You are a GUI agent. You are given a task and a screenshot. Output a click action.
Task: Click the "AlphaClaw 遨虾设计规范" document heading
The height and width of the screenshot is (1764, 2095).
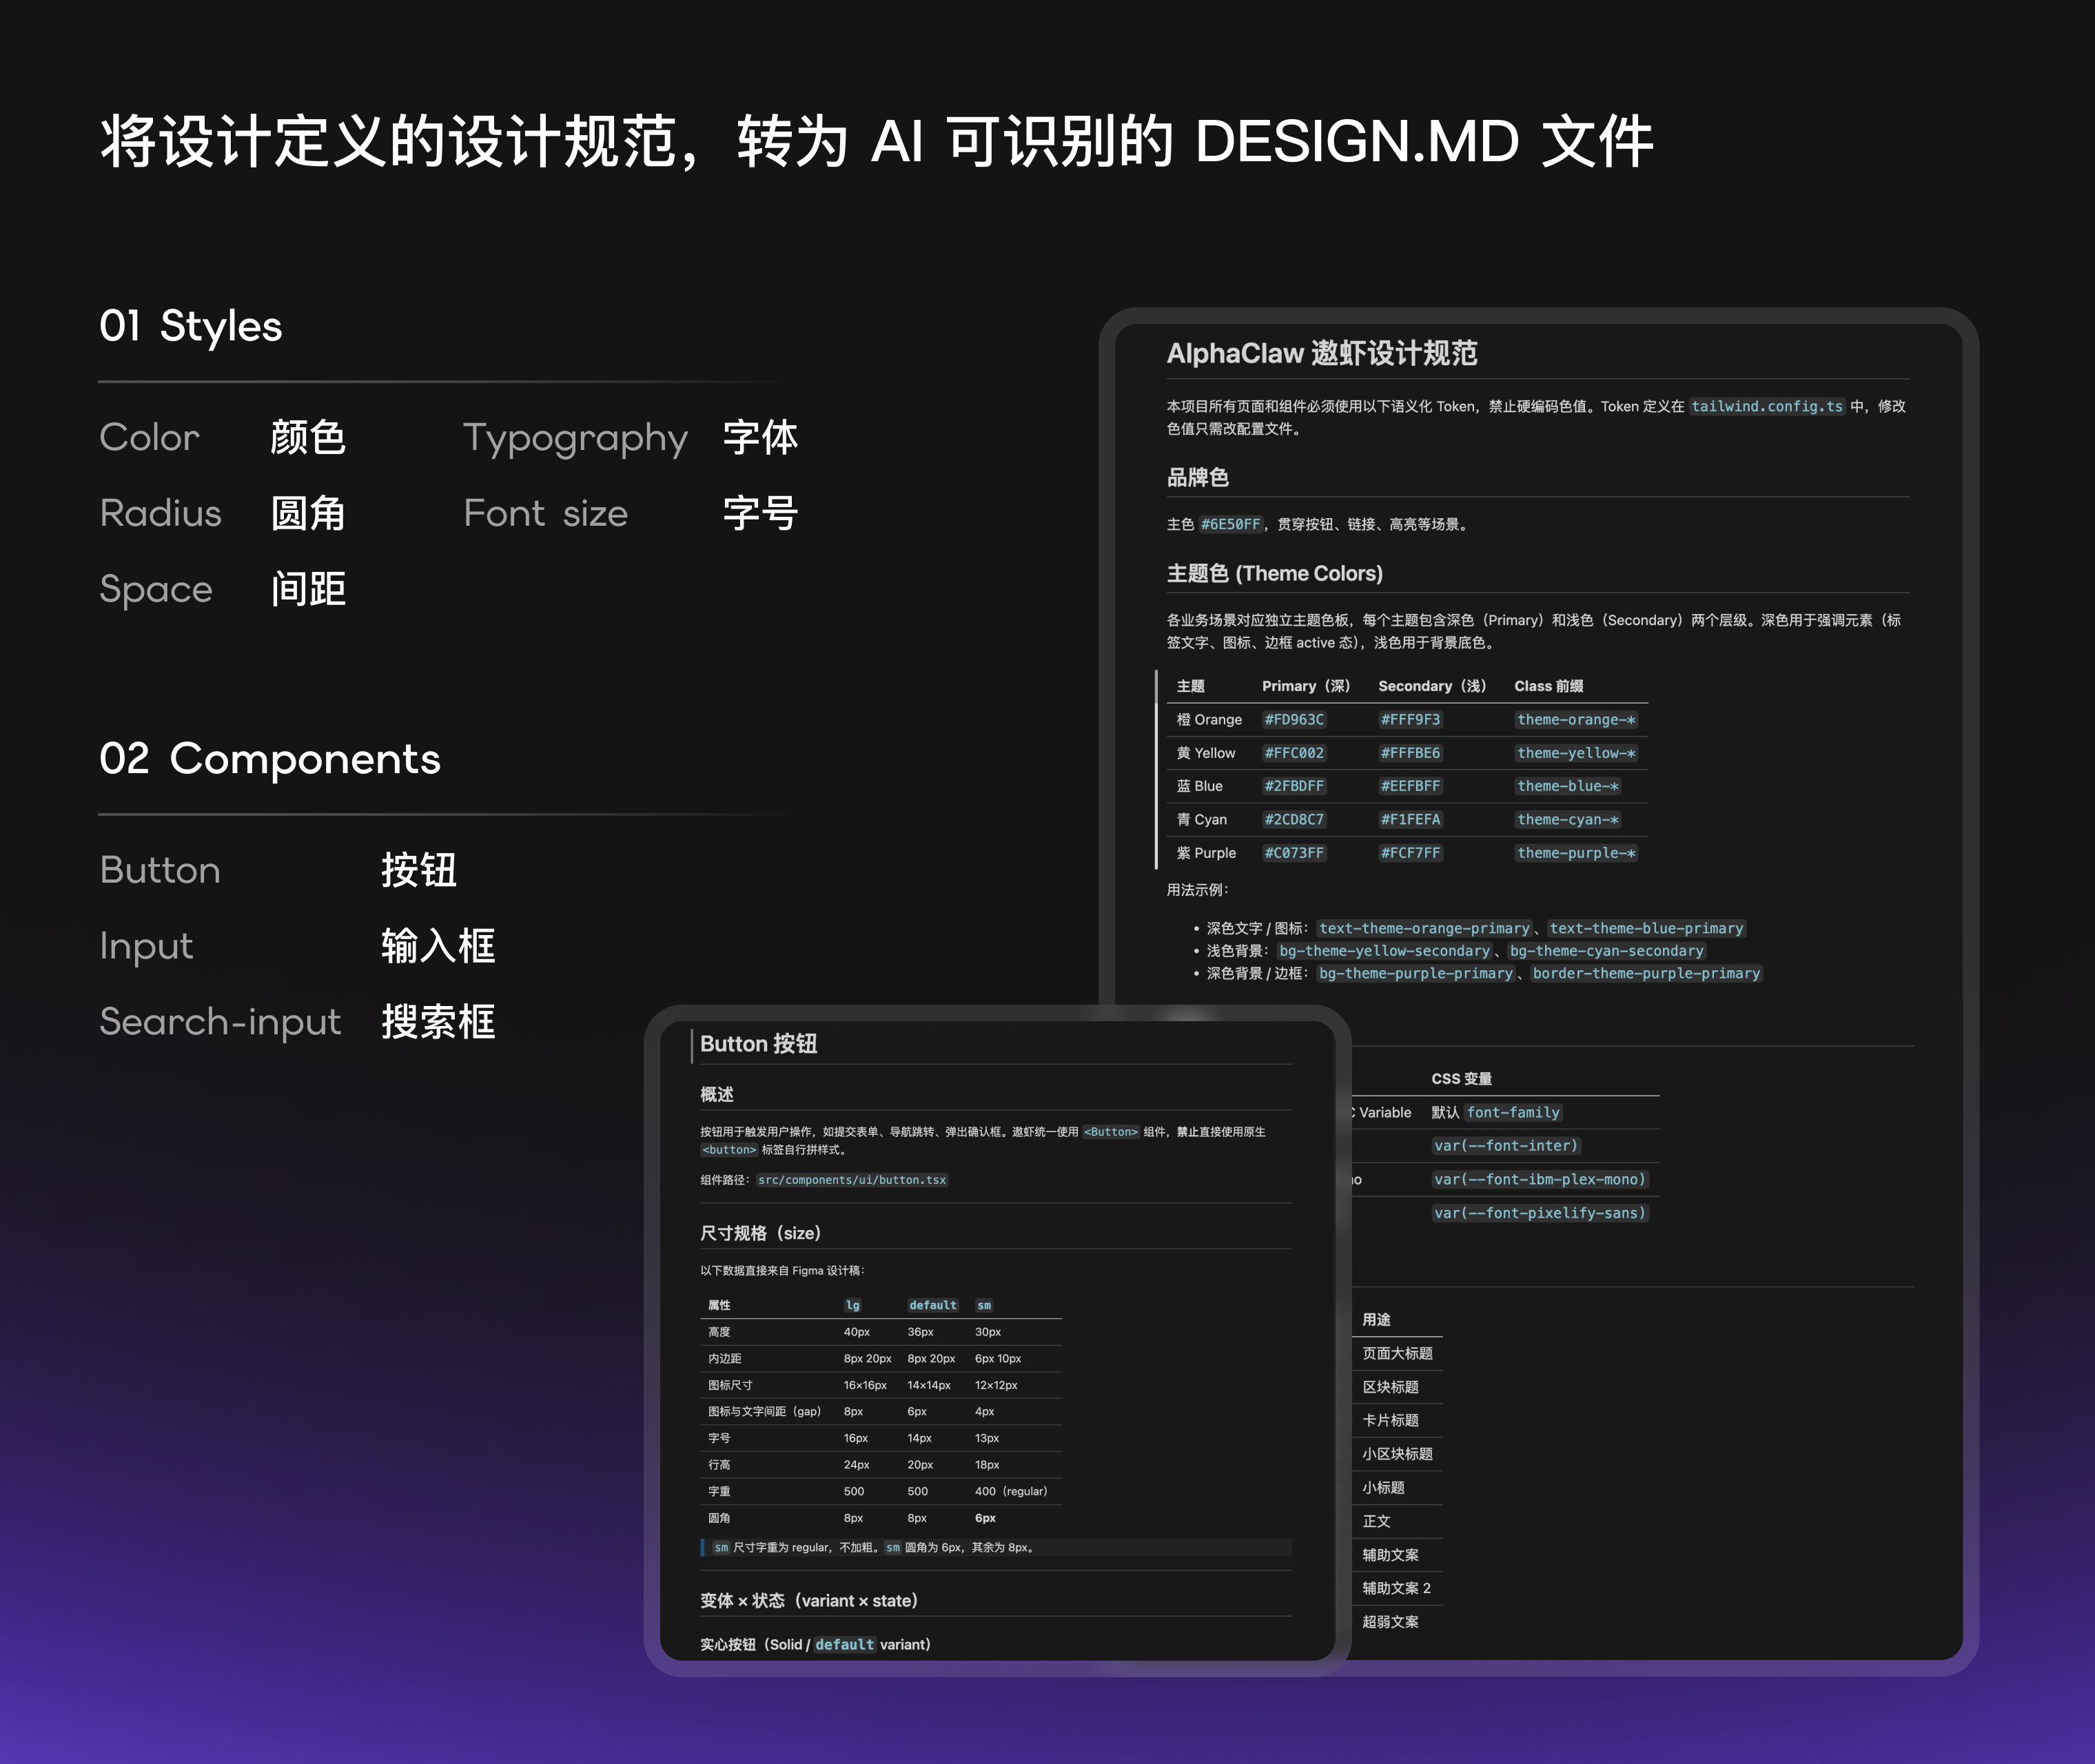(1322, 353)
